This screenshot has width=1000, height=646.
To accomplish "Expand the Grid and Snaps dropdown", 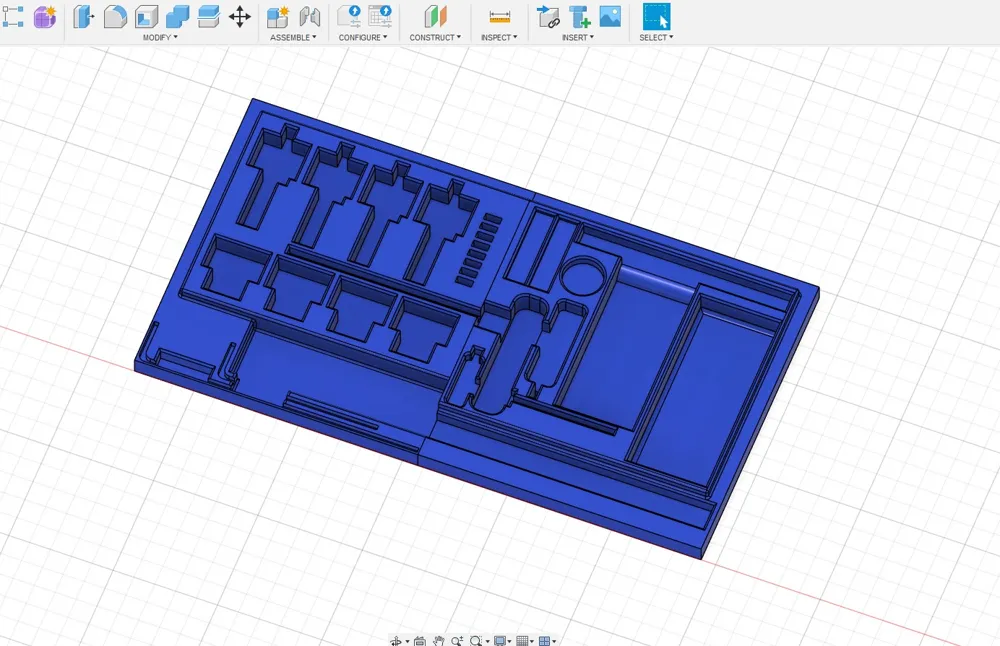I will [x=524, y=640].
